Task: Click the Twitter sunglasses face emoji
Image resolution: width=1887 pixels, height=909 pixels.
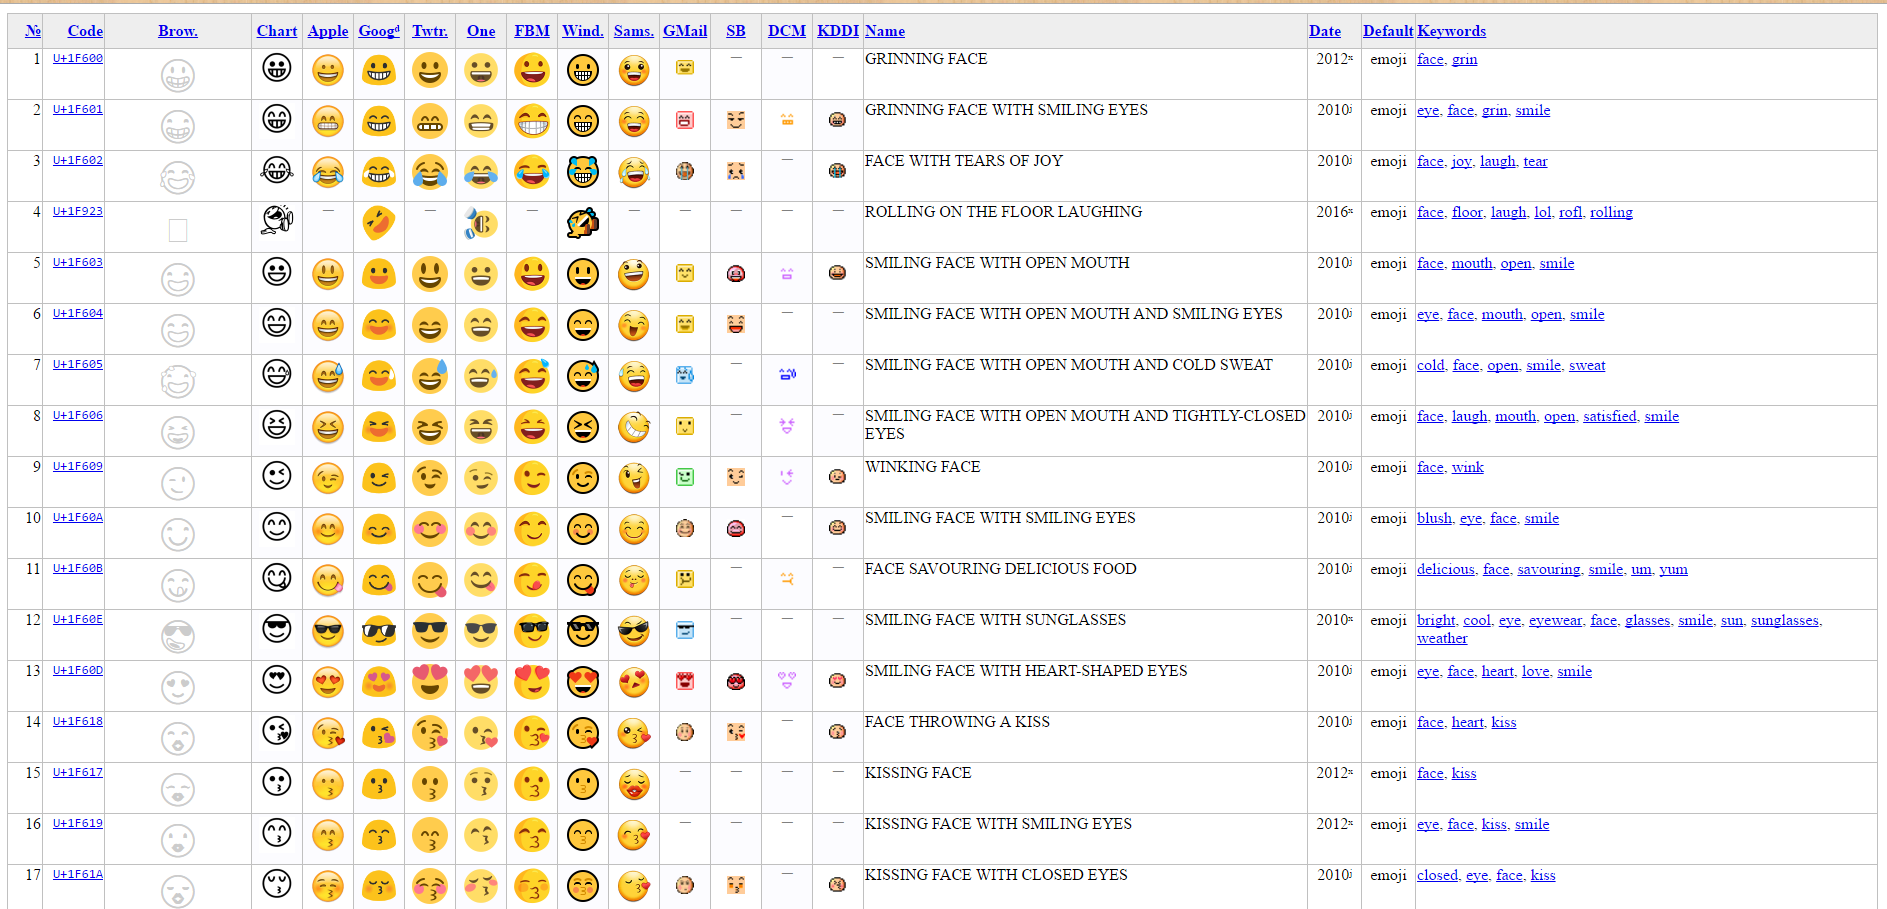Action: click(430, 631)
